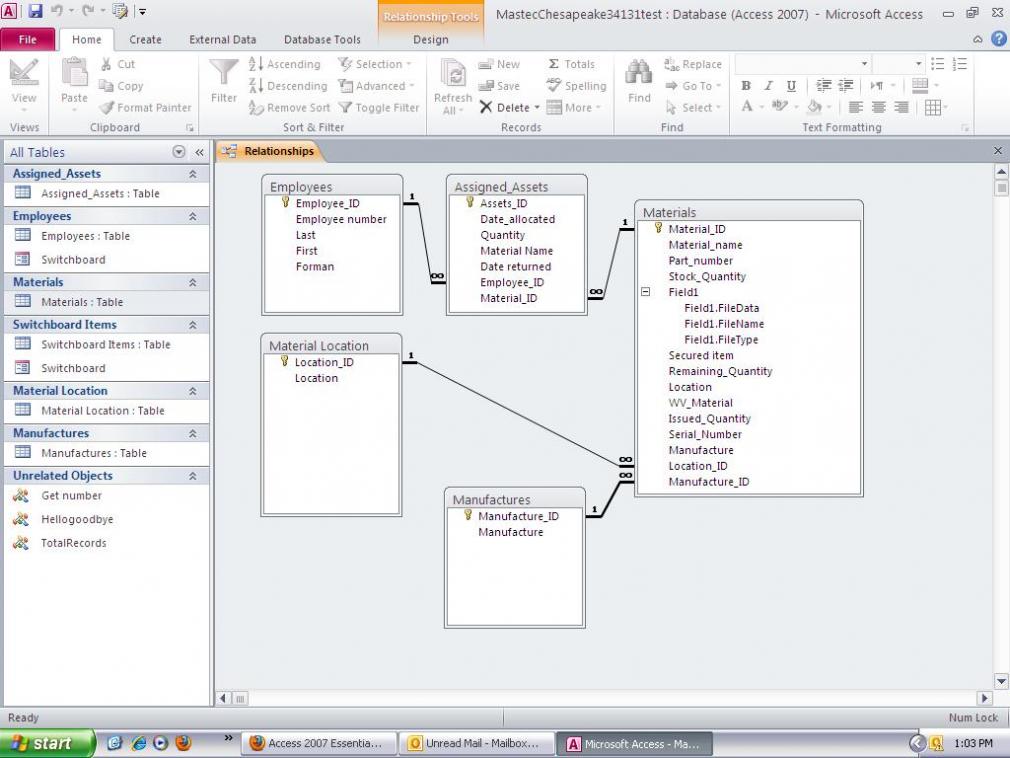This screenshot has height=758, width=1010.
Task: Select the Format Painter brush
Action: pos(107,108)
